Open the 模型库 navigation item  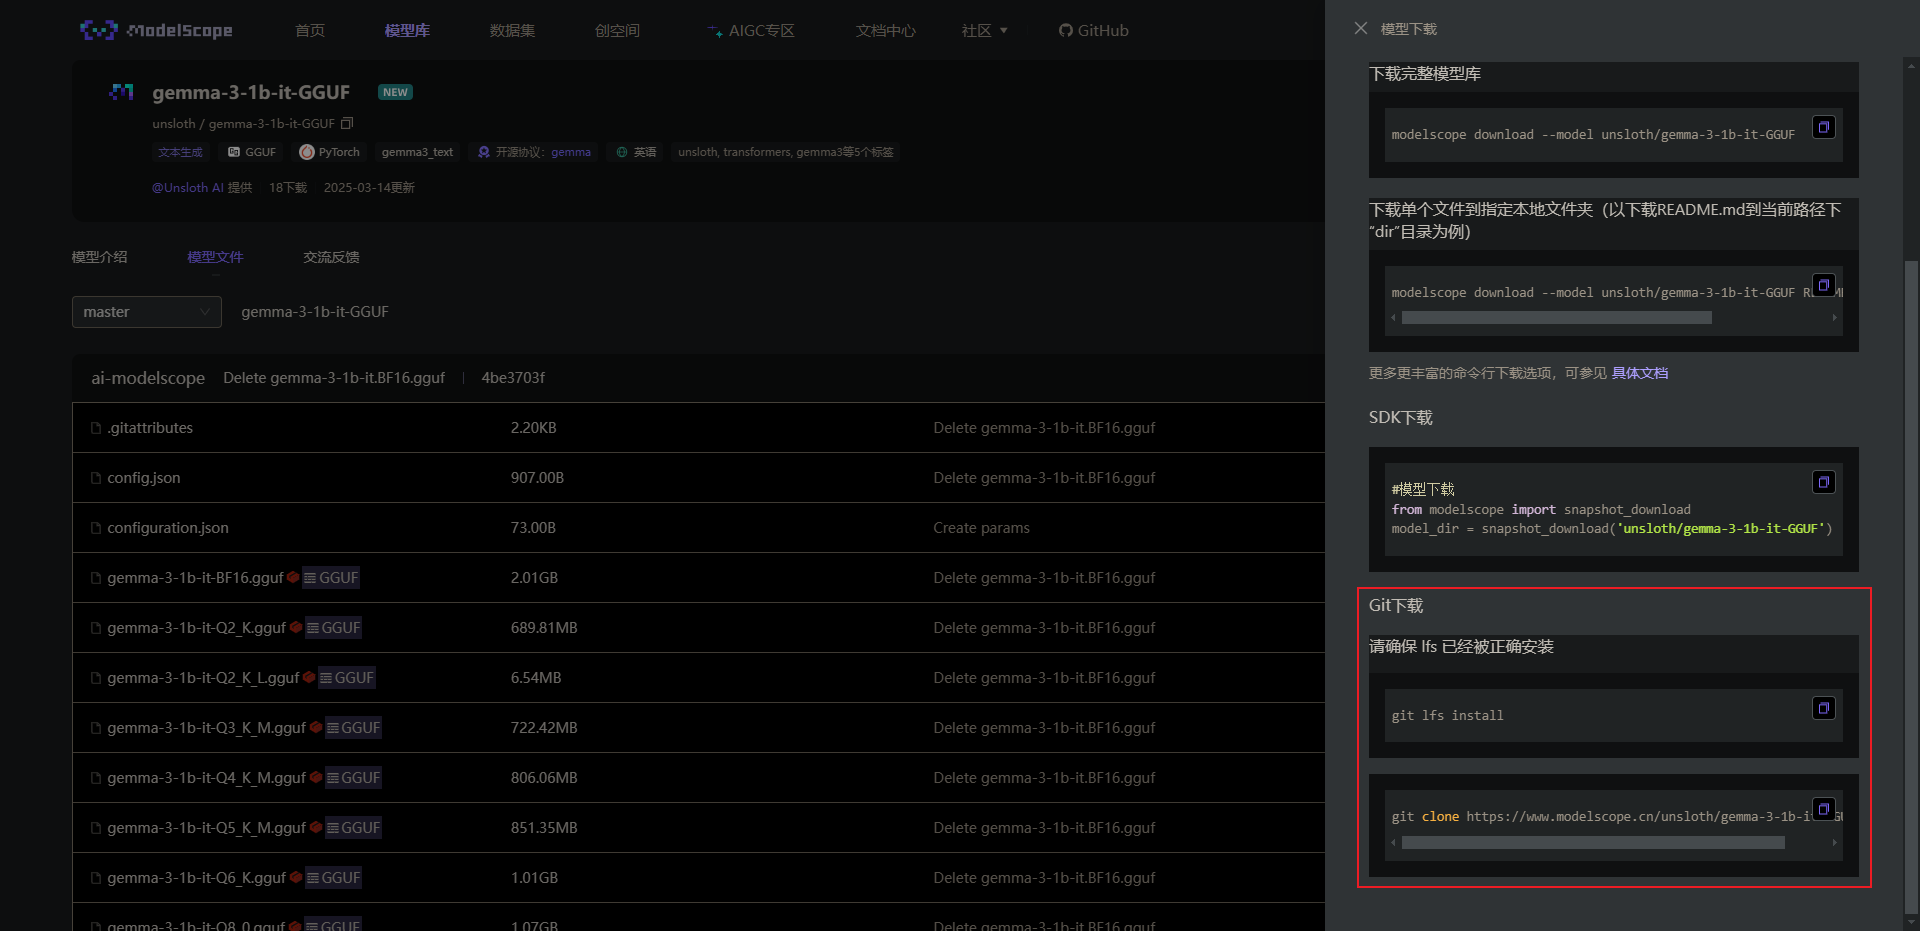coord(407,30)
